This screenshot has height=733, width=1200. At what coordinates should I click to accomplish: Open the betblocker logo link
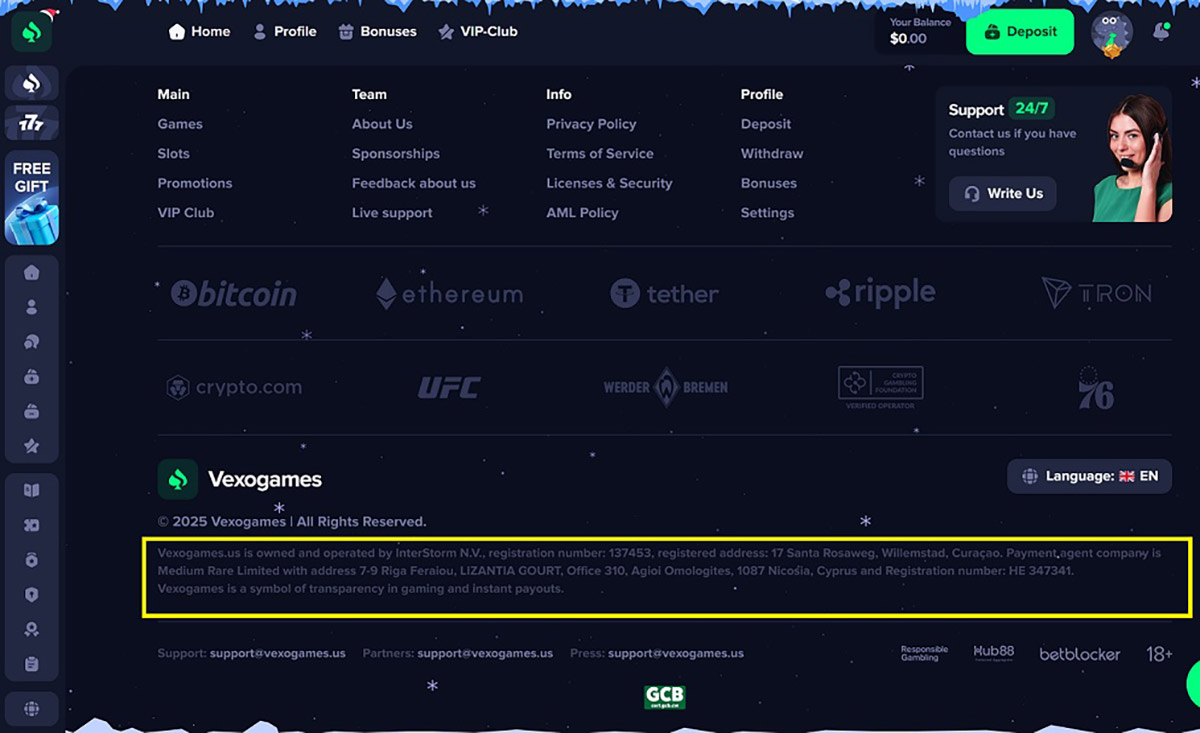1079,654
